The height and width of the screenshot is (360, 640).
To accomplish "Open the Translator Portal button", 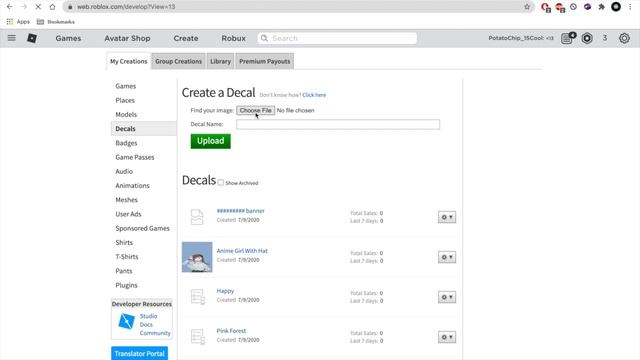I will 139,353.
